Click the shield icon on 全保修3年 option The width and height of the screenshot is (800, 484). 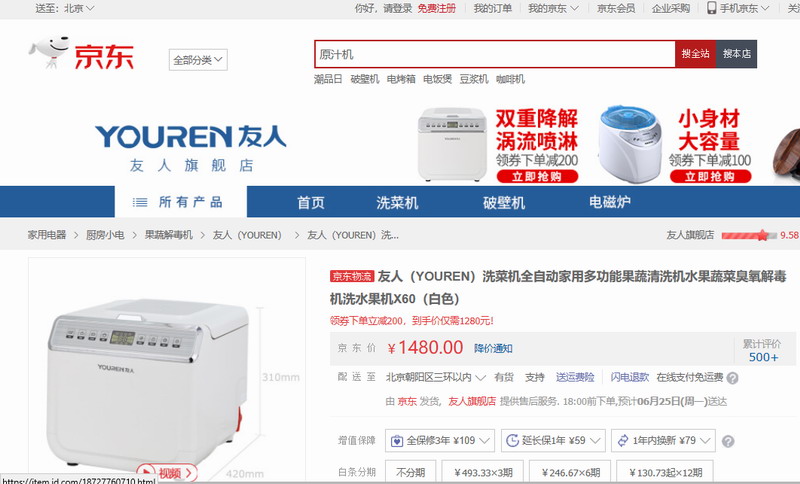(x=396, y=441)
